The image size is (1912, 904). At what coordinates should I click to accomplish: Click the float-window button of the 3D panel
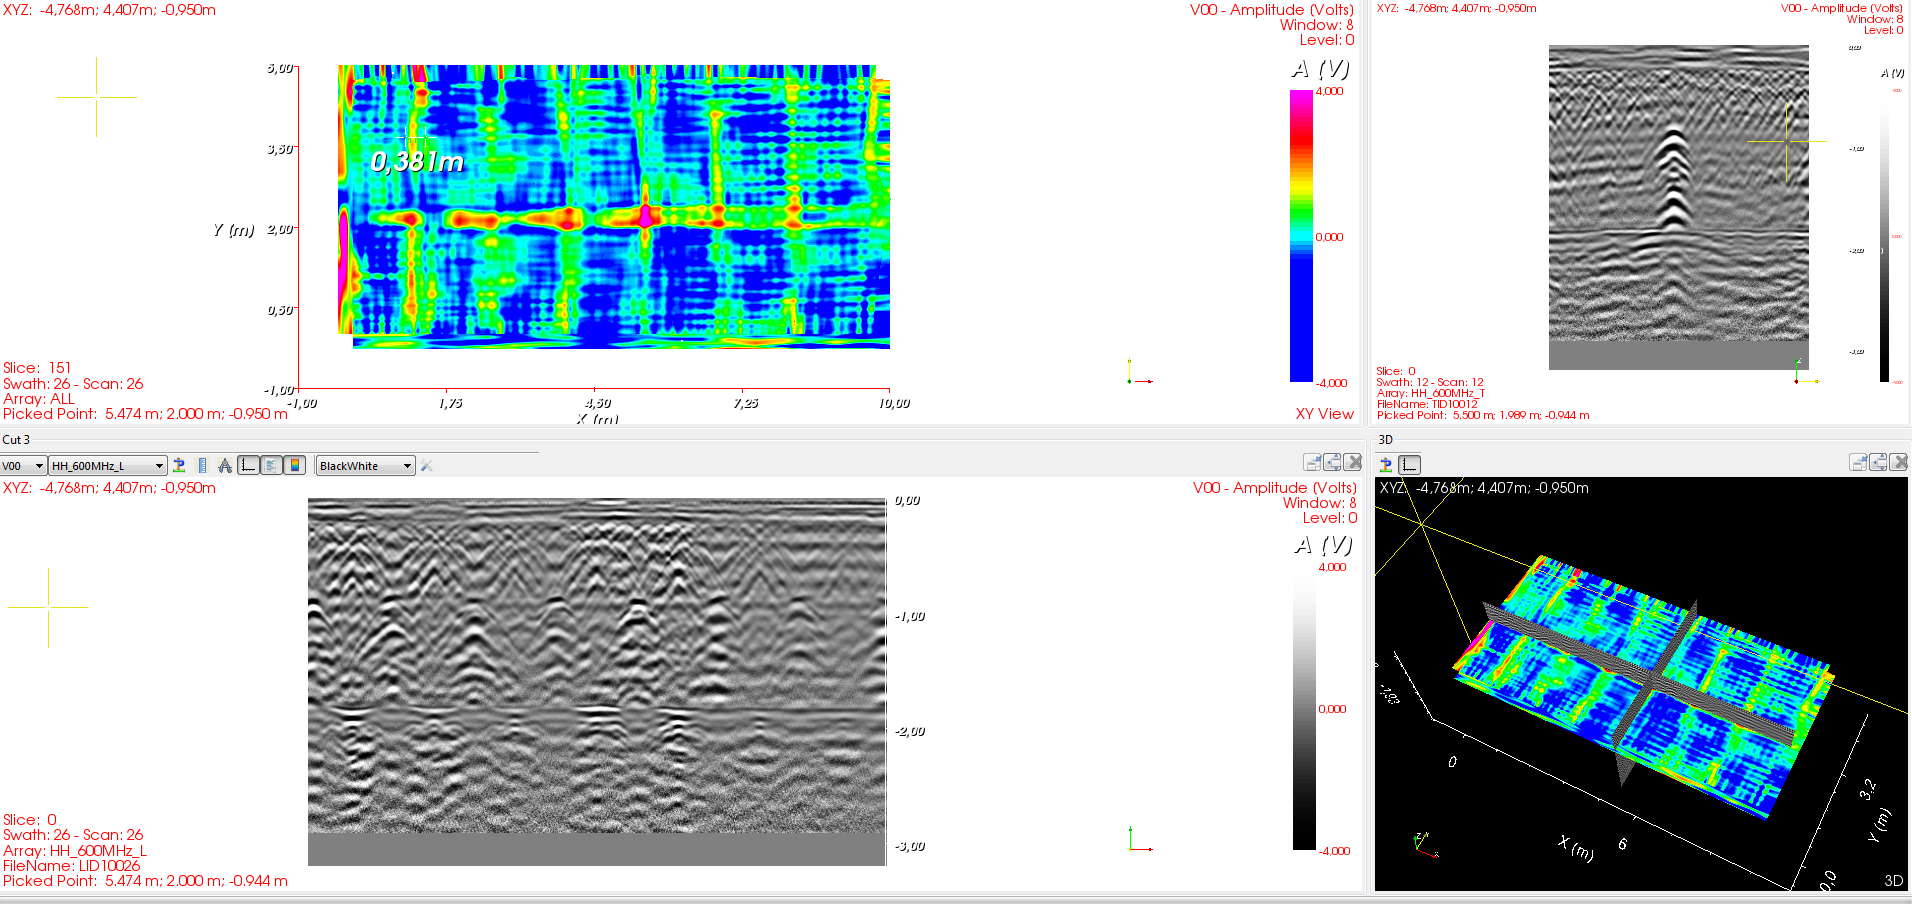click(1879, 462)
